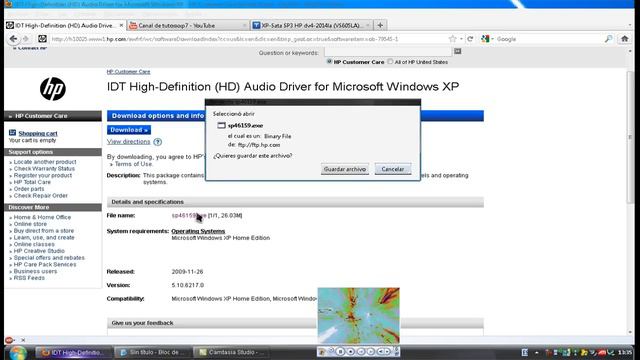
Task: Click the red add-on icon in the status bar
Action: coord(9,340)
